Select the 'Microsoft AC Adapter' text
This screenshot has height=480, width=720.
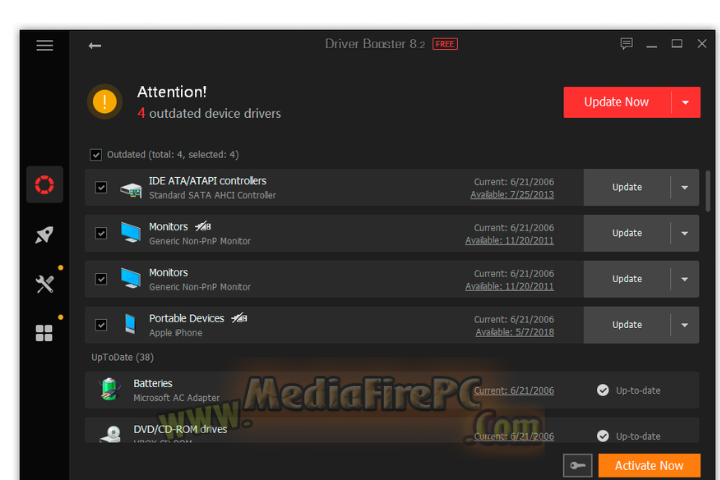click(x=177, y=398)
